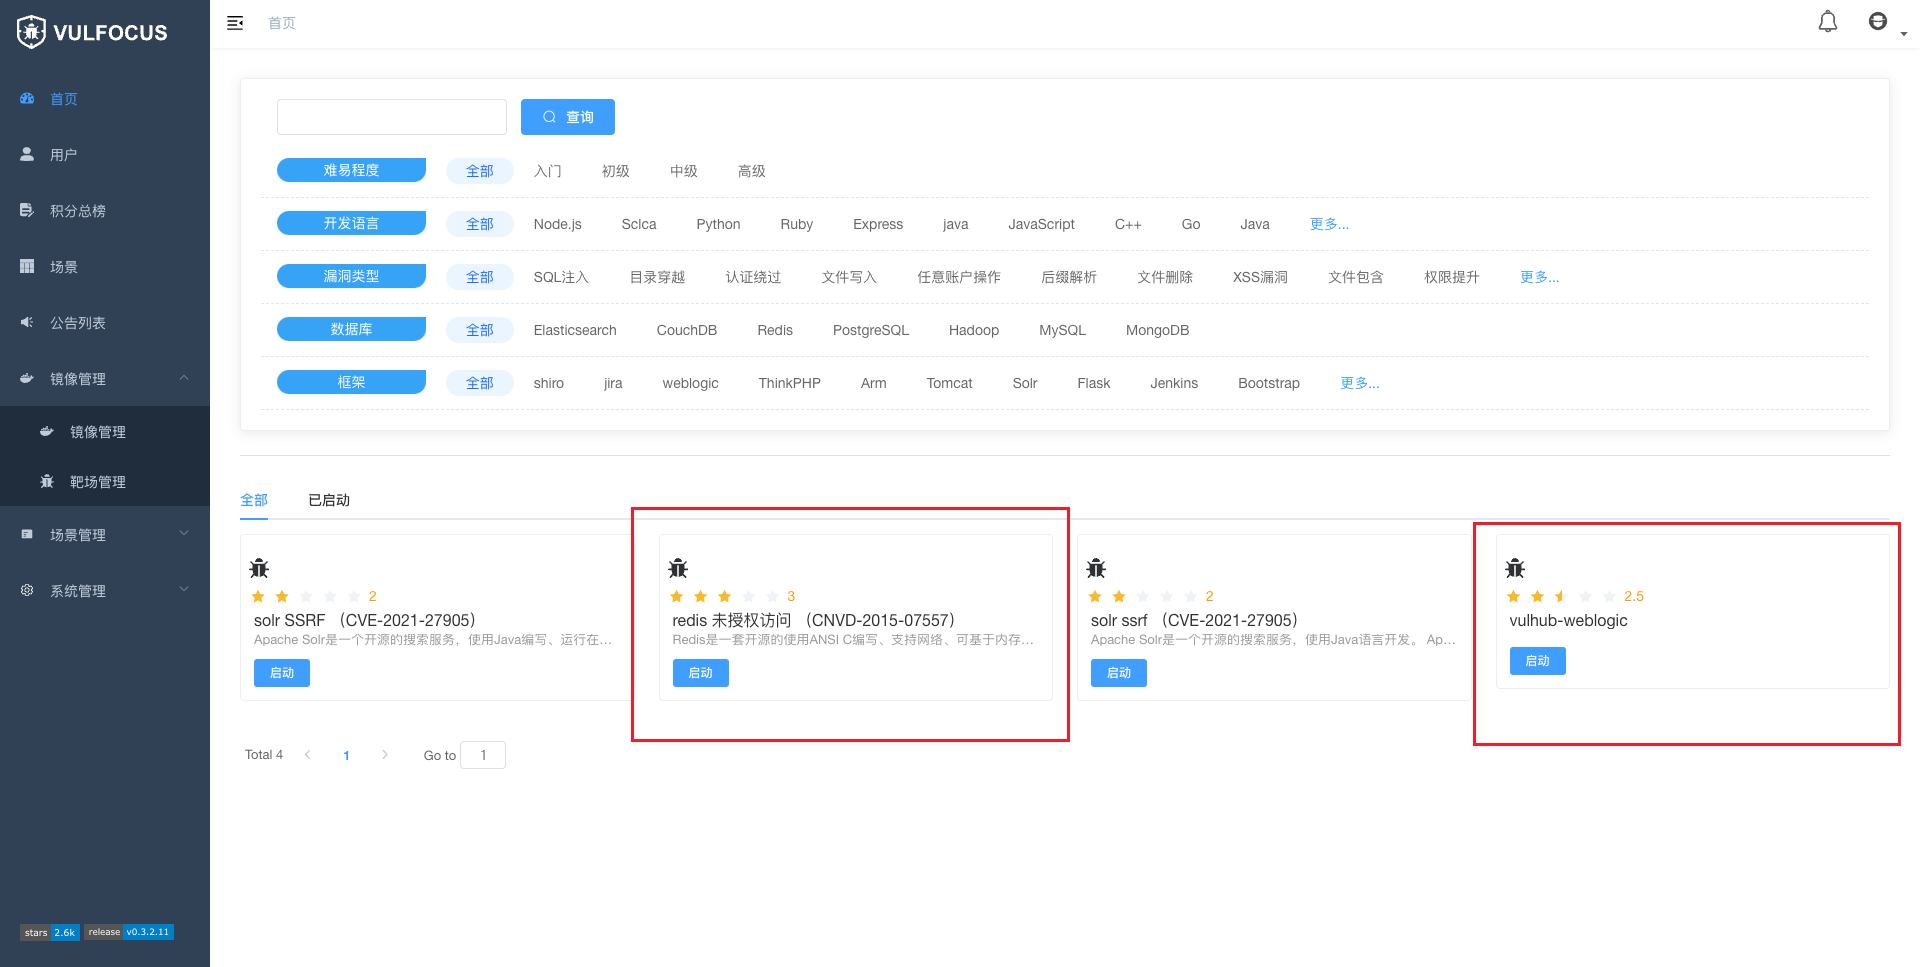Open 积分总榜 in the sidebar

tap(105, 211)
